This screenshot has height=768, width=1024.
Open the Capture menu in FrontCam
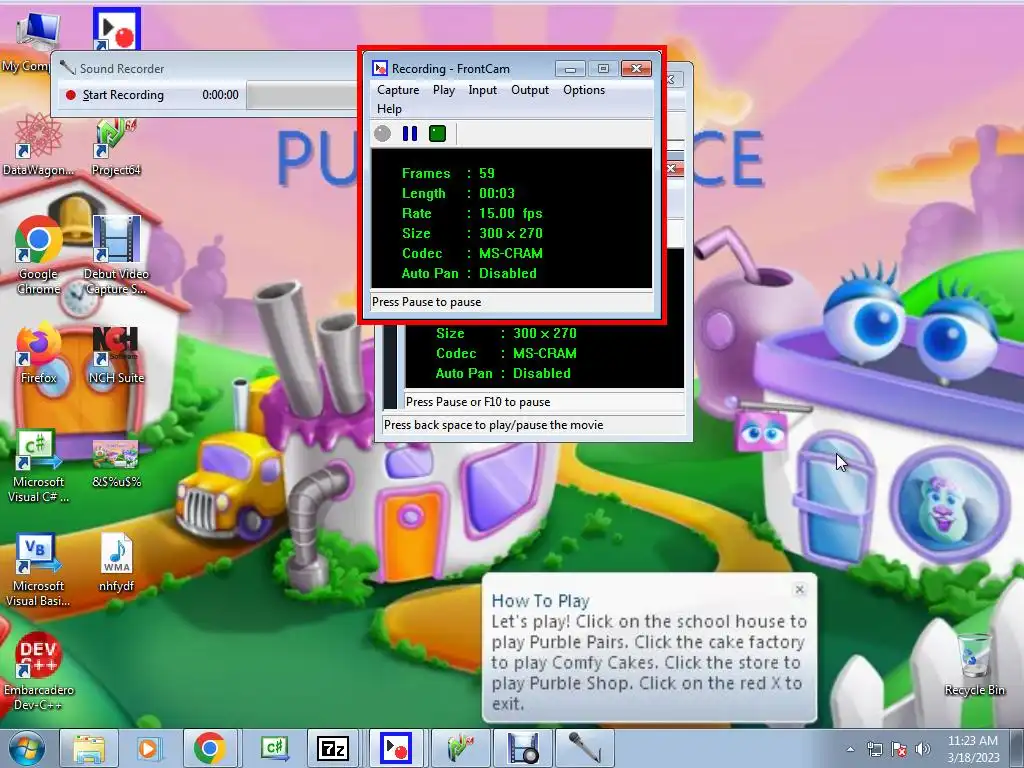tap(398, 90)
